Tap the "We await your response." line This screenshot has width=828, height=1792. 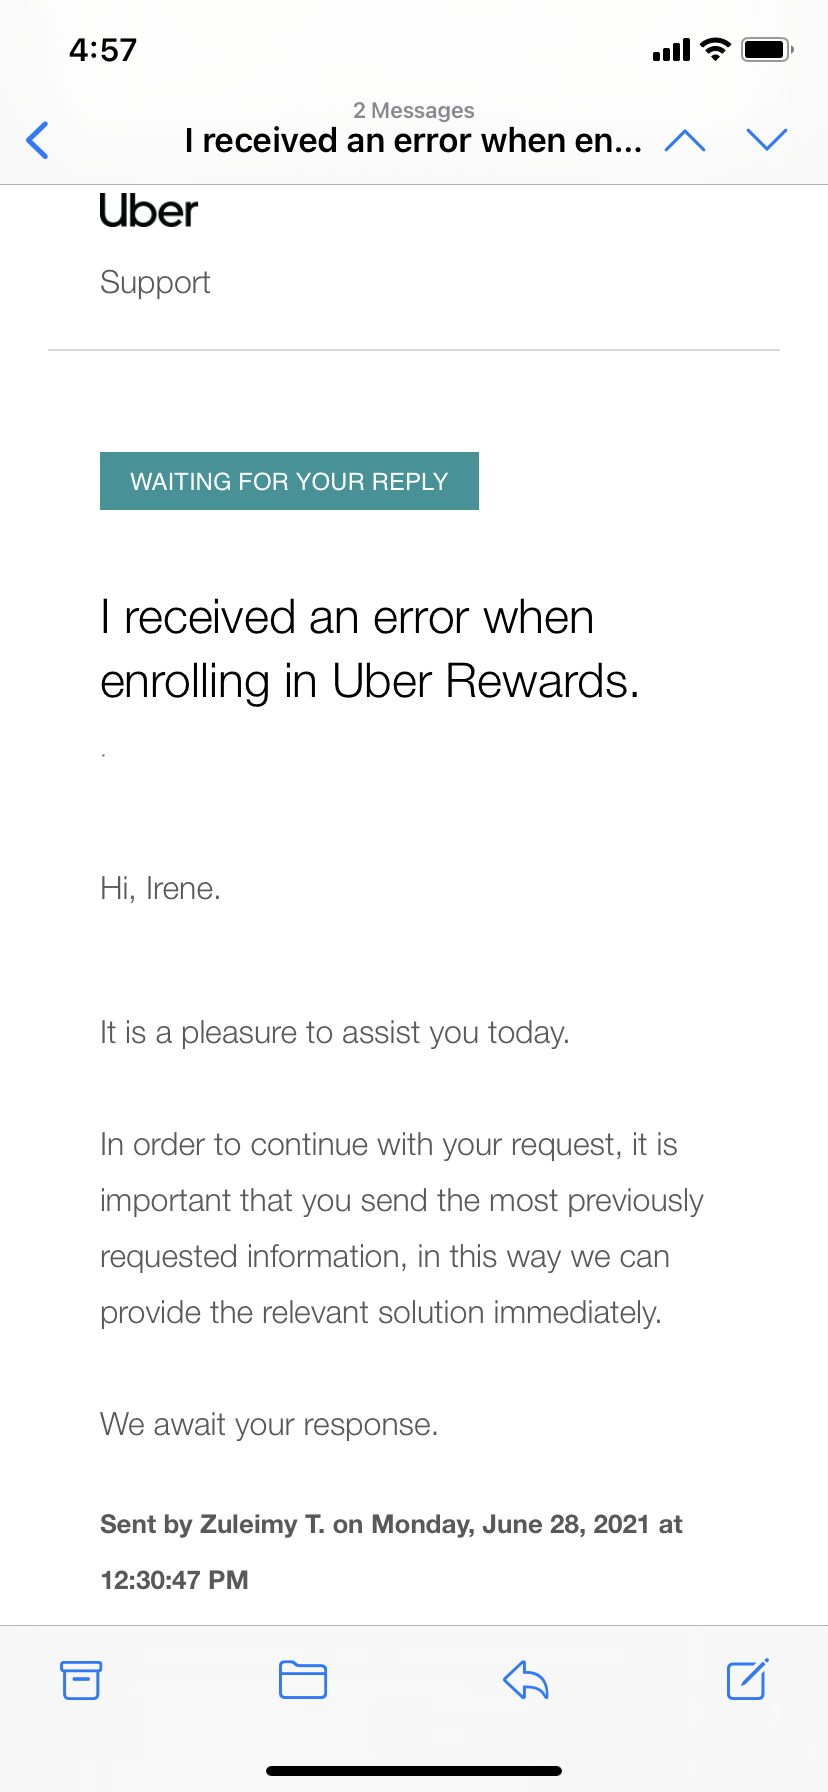[269, 1424]
